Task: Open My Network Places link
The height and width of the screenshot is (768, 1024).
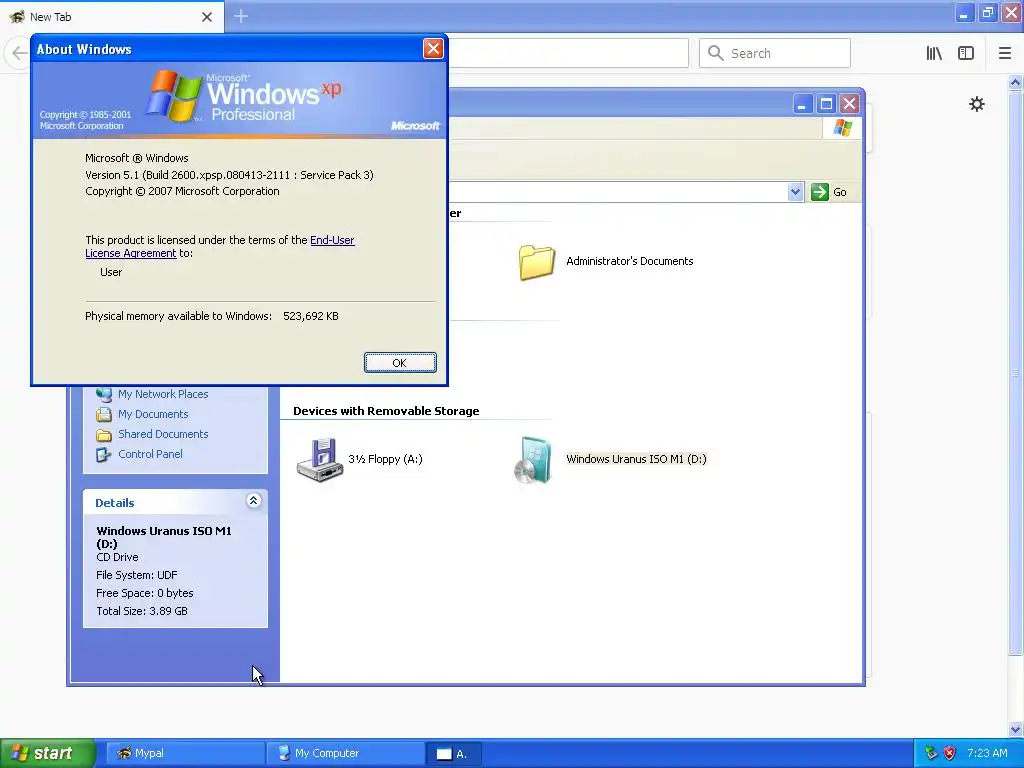Action: click(163, 394)
